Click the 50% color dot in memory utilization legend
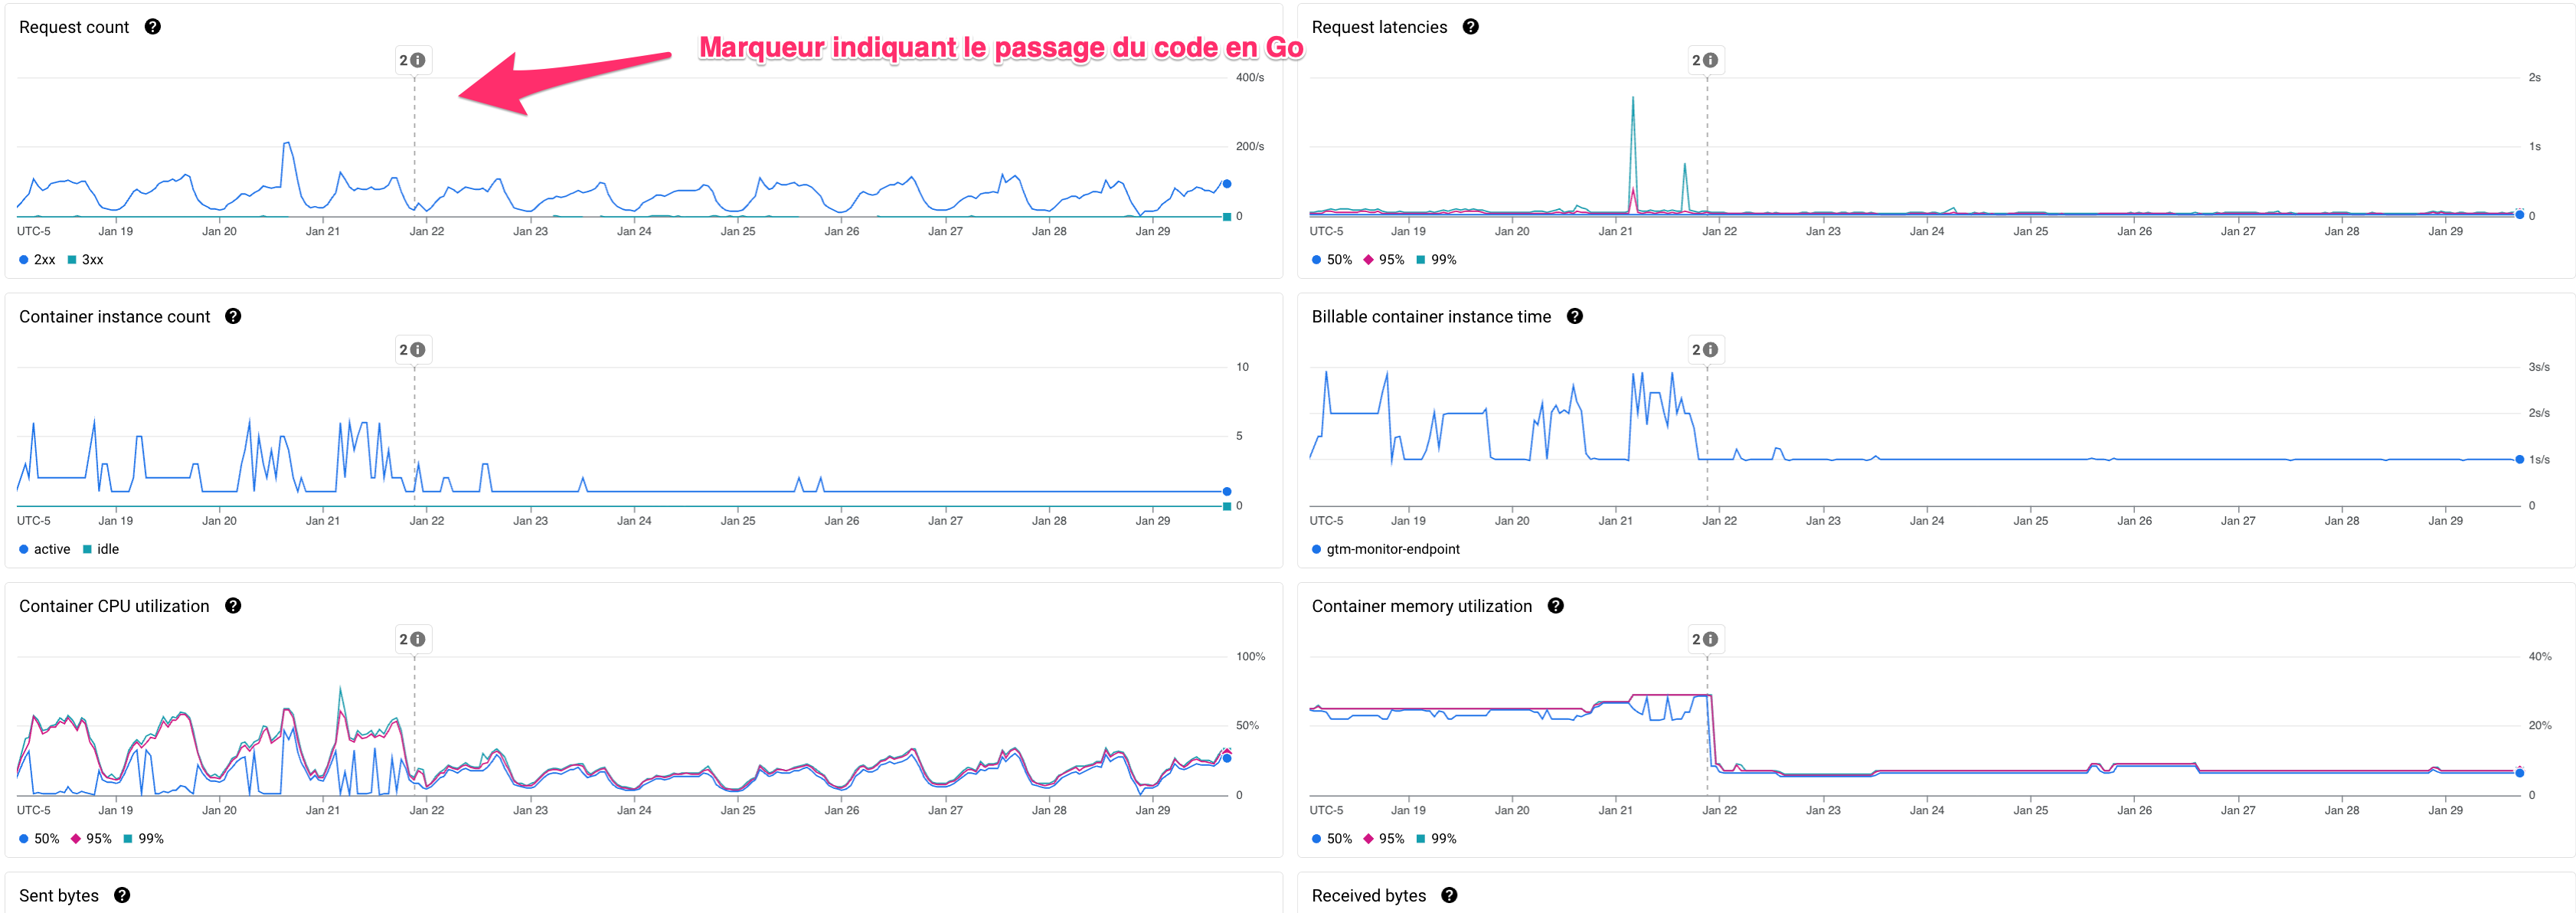Viewport: 2576px width, 913px height. tap(1316, 839)
